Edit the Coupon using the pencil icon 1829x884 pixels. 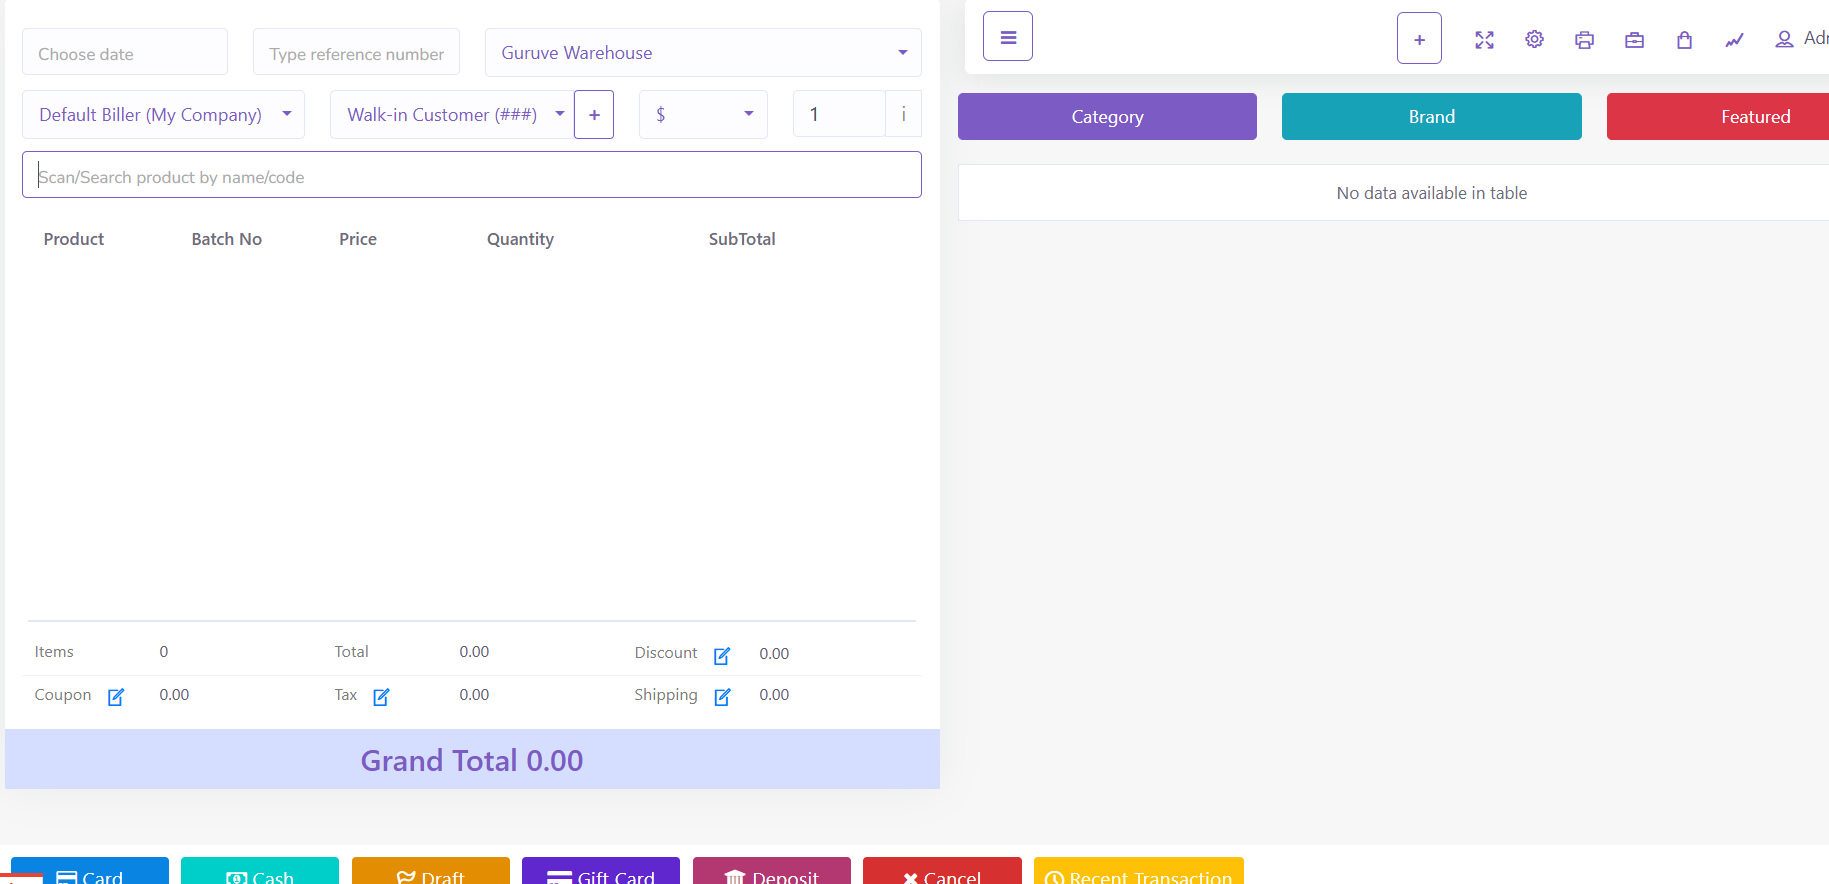click(x=116, y=697)
